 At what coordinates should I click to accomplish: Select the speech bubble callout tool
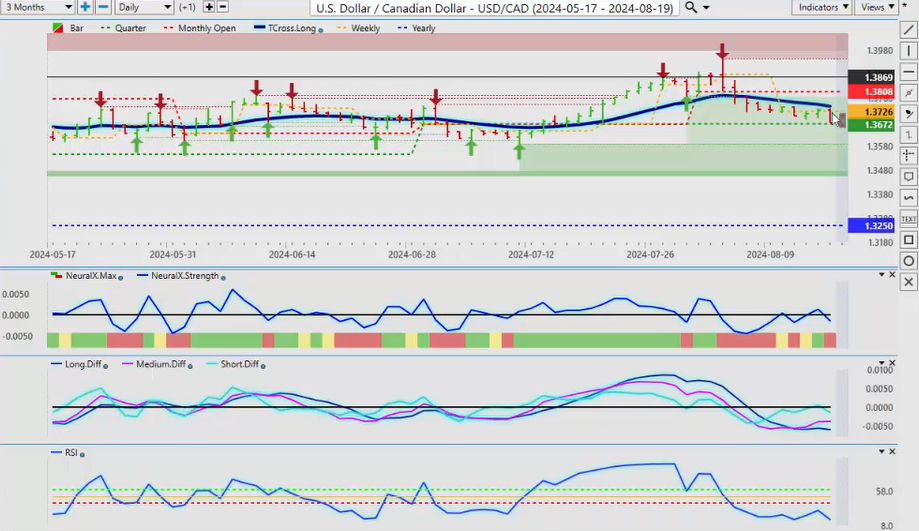click(908, 177)
